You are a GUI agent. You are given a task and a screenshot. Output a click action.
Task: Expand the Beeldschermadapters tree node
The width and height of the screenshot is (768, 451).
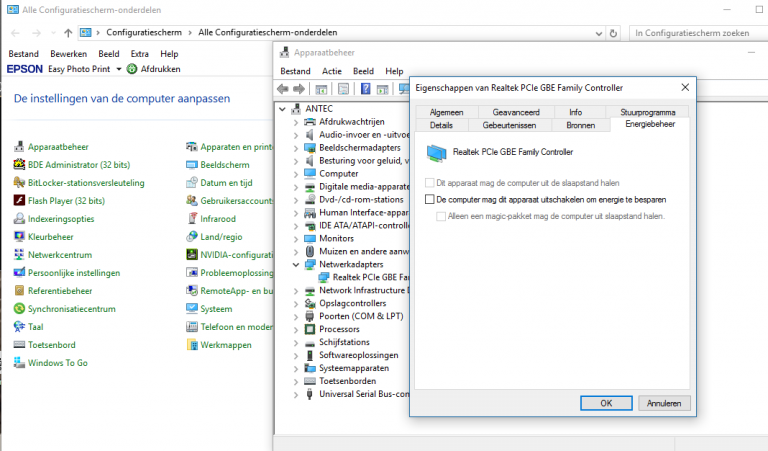point(296,147)
